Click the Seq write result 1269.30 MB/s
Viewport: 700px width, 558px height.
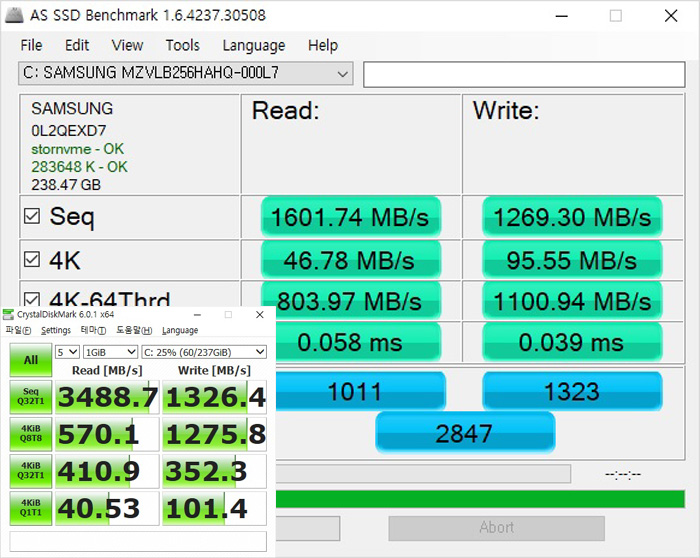[572, 217]
